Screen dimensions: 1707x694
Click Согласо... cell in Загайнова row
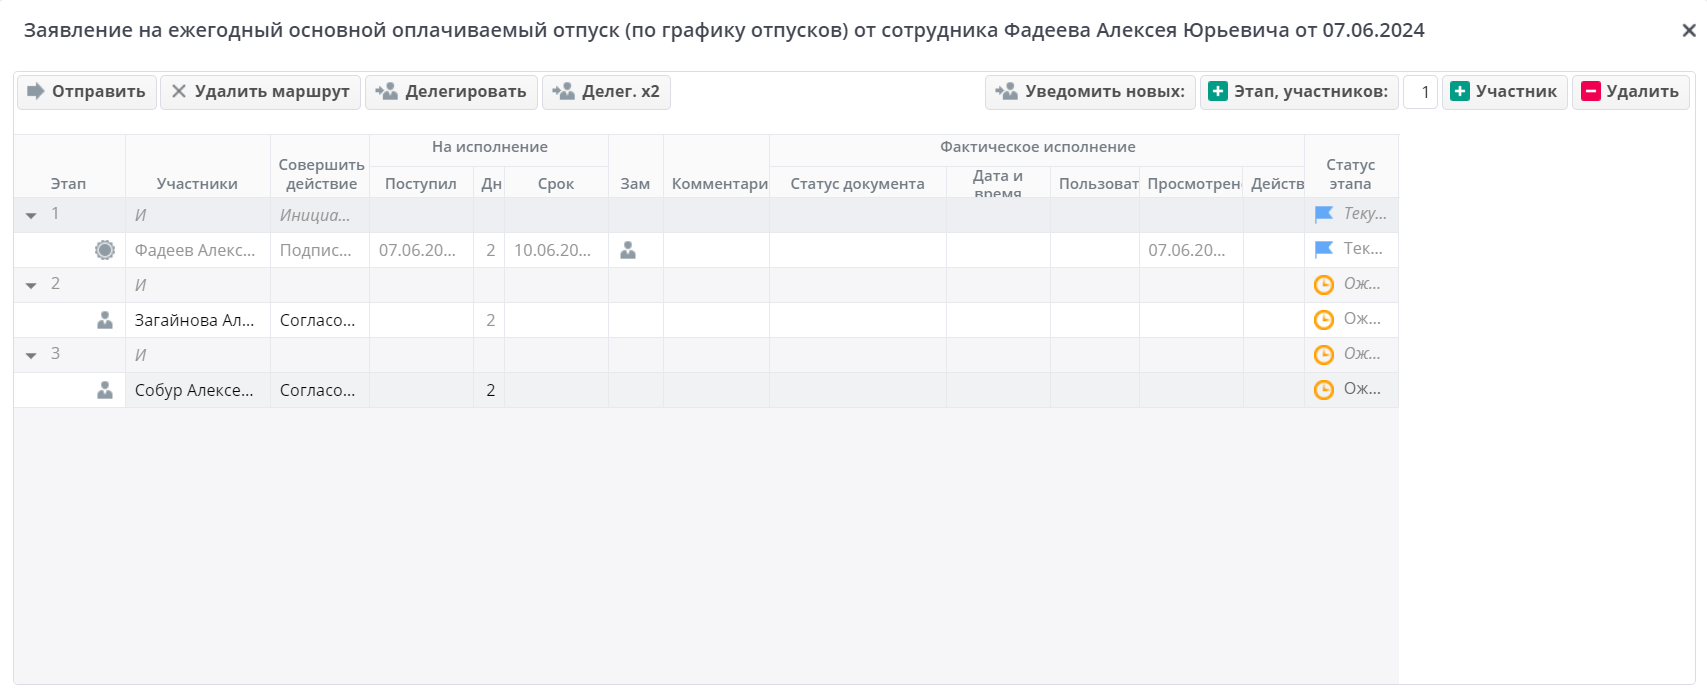319,320
